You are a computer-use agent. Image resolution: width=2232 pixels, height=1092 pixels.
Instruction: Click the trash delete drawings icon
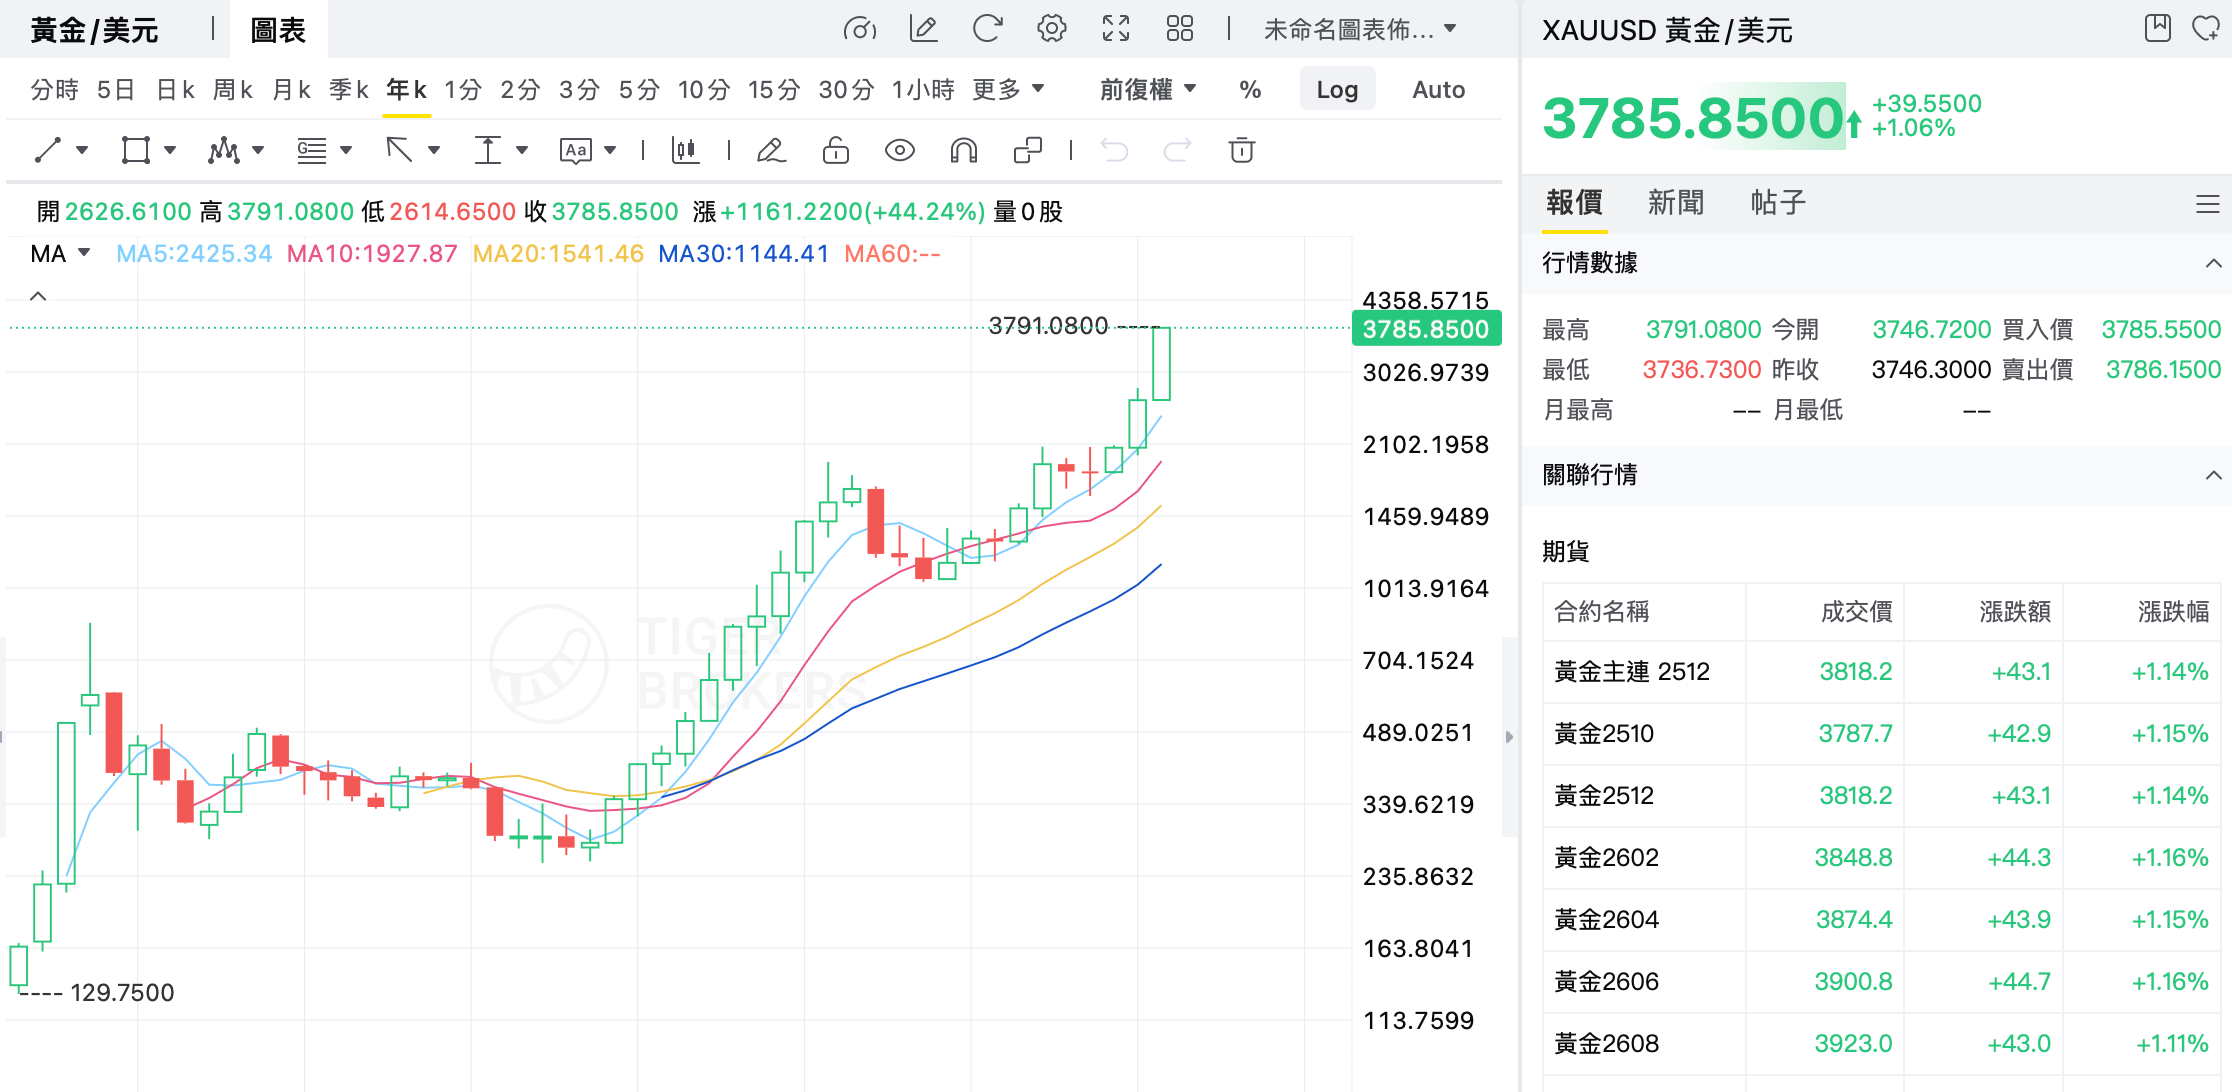tap(1241, 150)
